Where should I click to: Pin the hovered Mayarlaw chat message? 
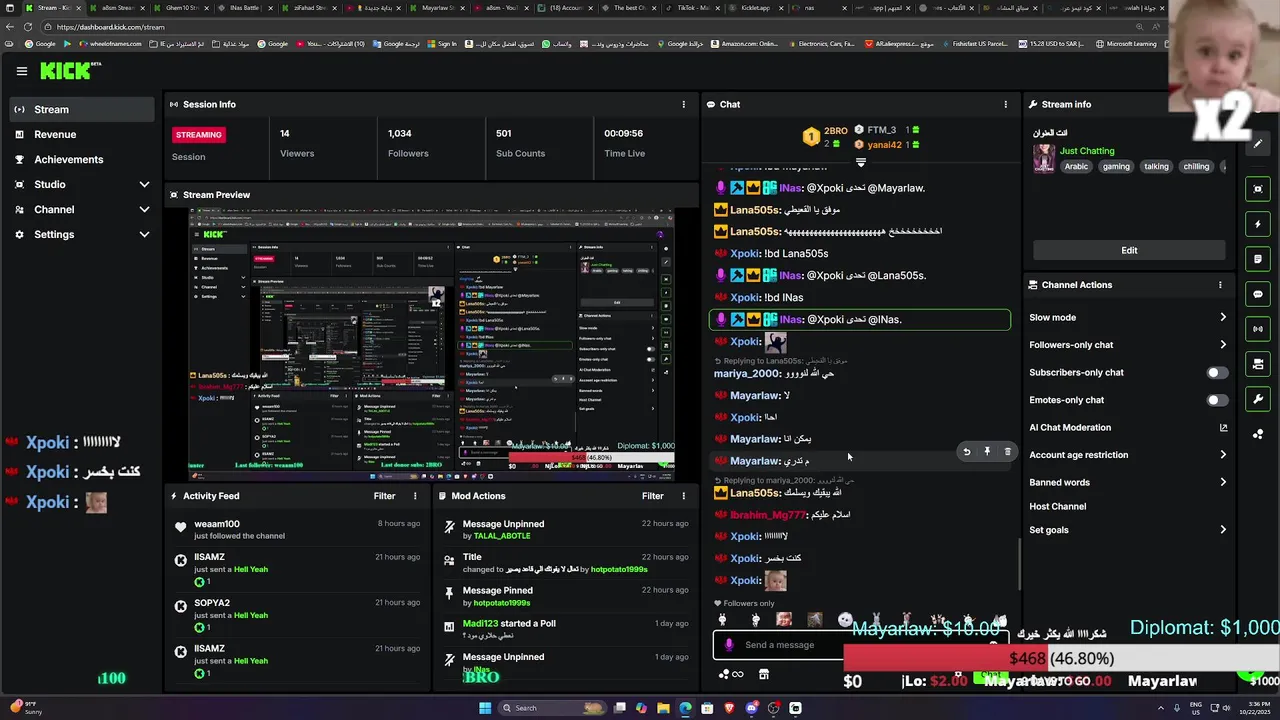coord(987,452)
